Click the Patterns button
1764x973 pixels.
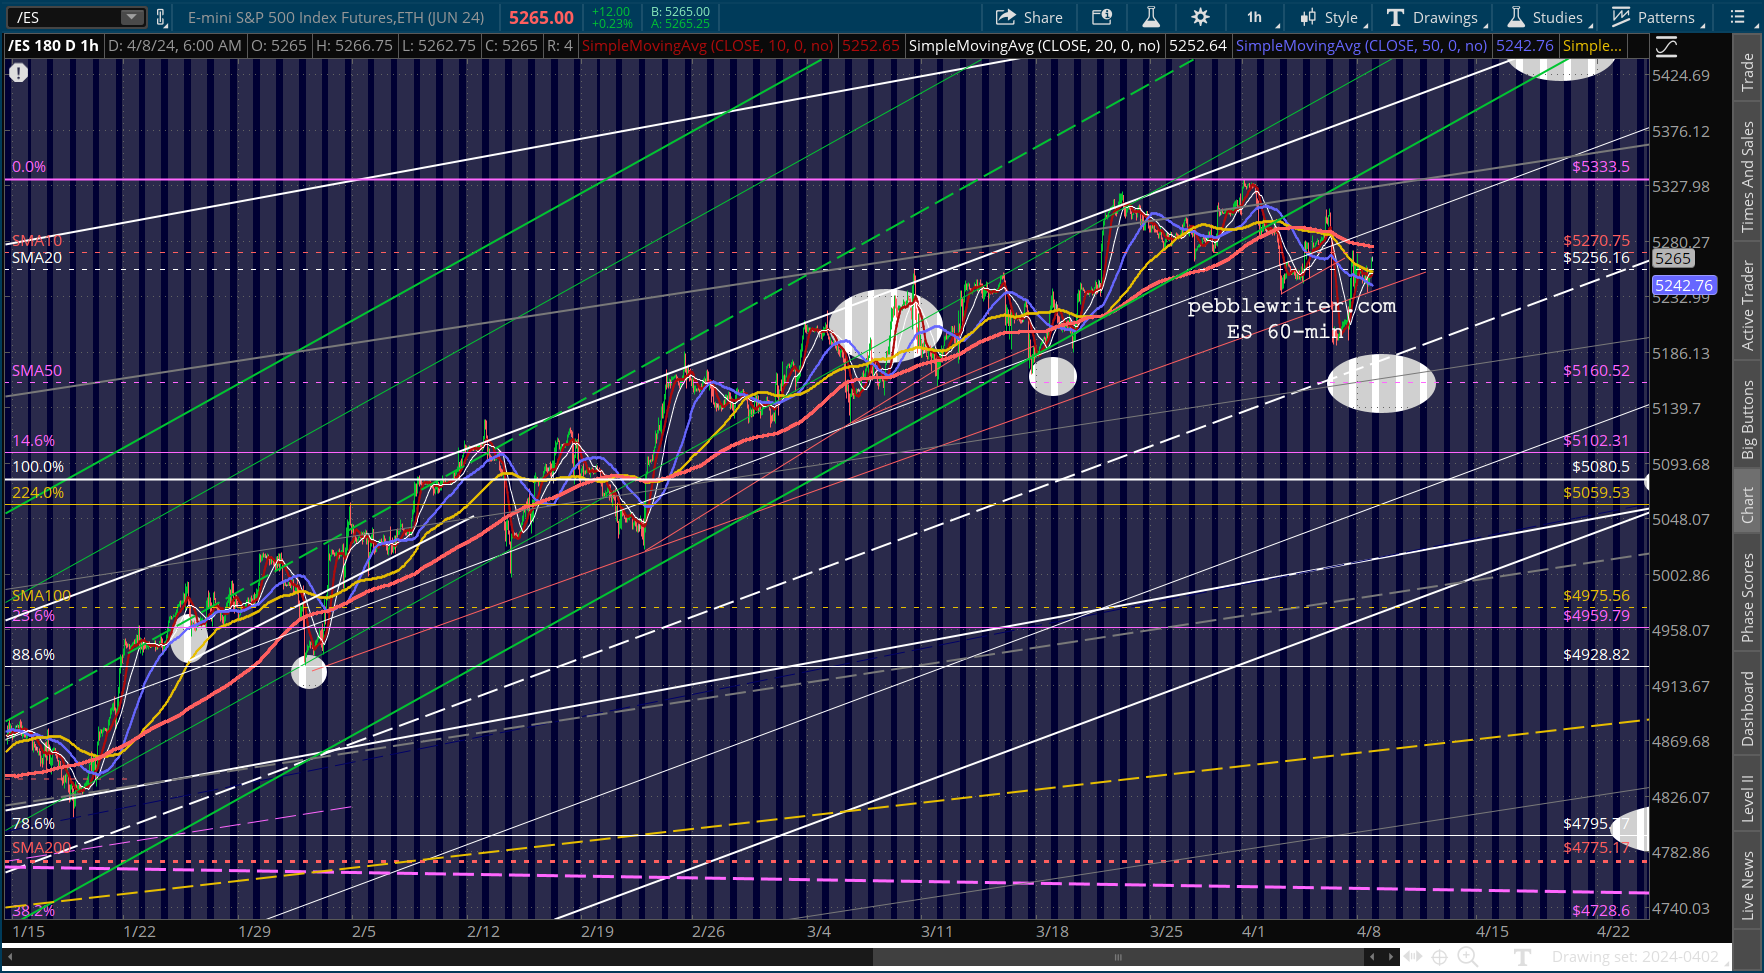(x=1653, y=17)
